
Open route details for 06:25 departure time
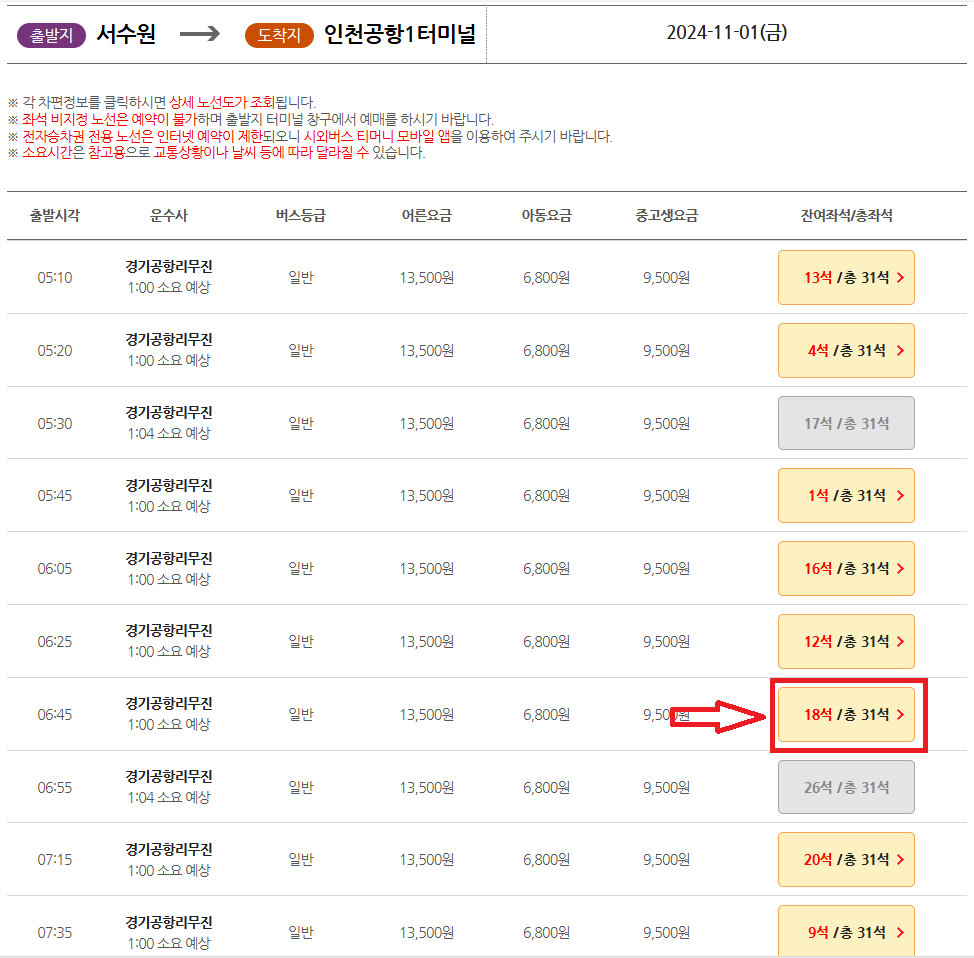[55, 641]
